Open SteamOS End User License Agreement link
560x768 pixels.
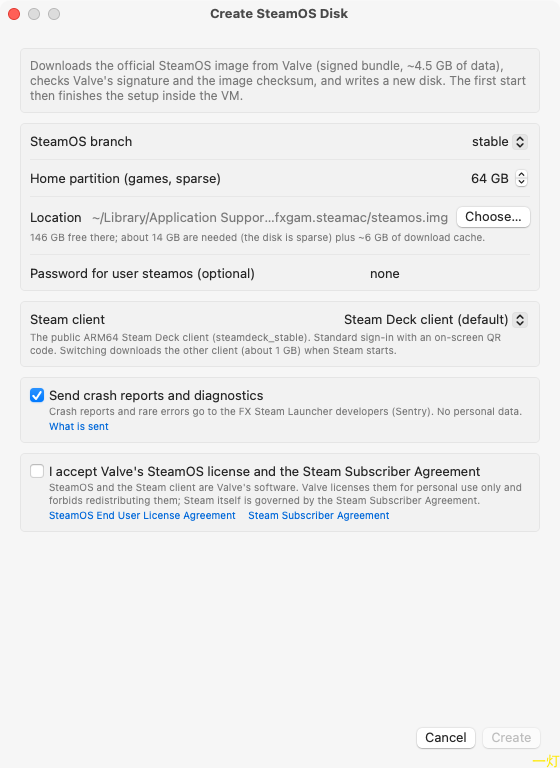tap(142, 515)
